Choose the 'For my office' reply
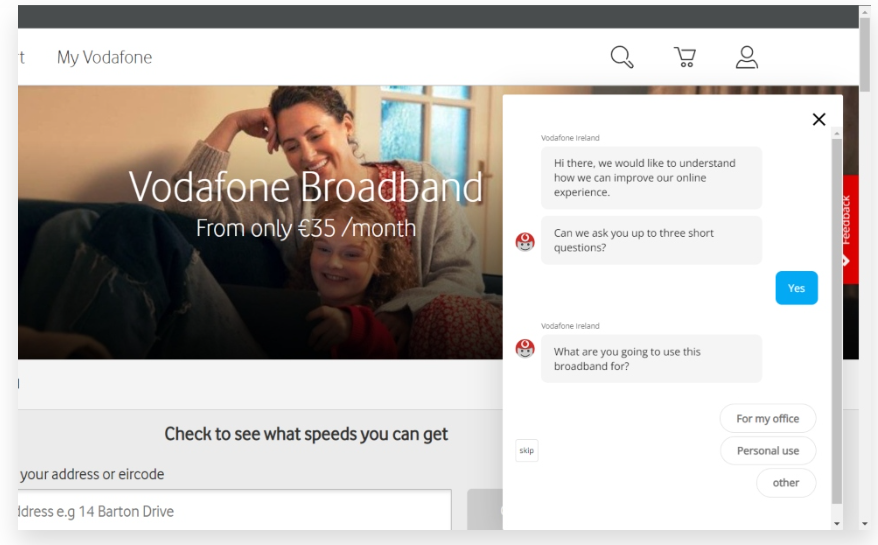This screenshot has height=545, width=878. [767, 418]
